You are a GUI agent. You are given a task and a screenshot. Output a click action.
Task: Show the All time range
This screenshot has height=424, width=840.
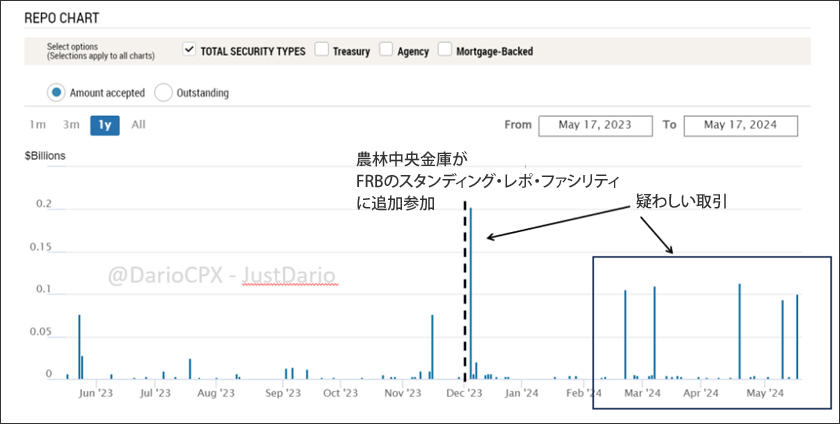point(138,125)
